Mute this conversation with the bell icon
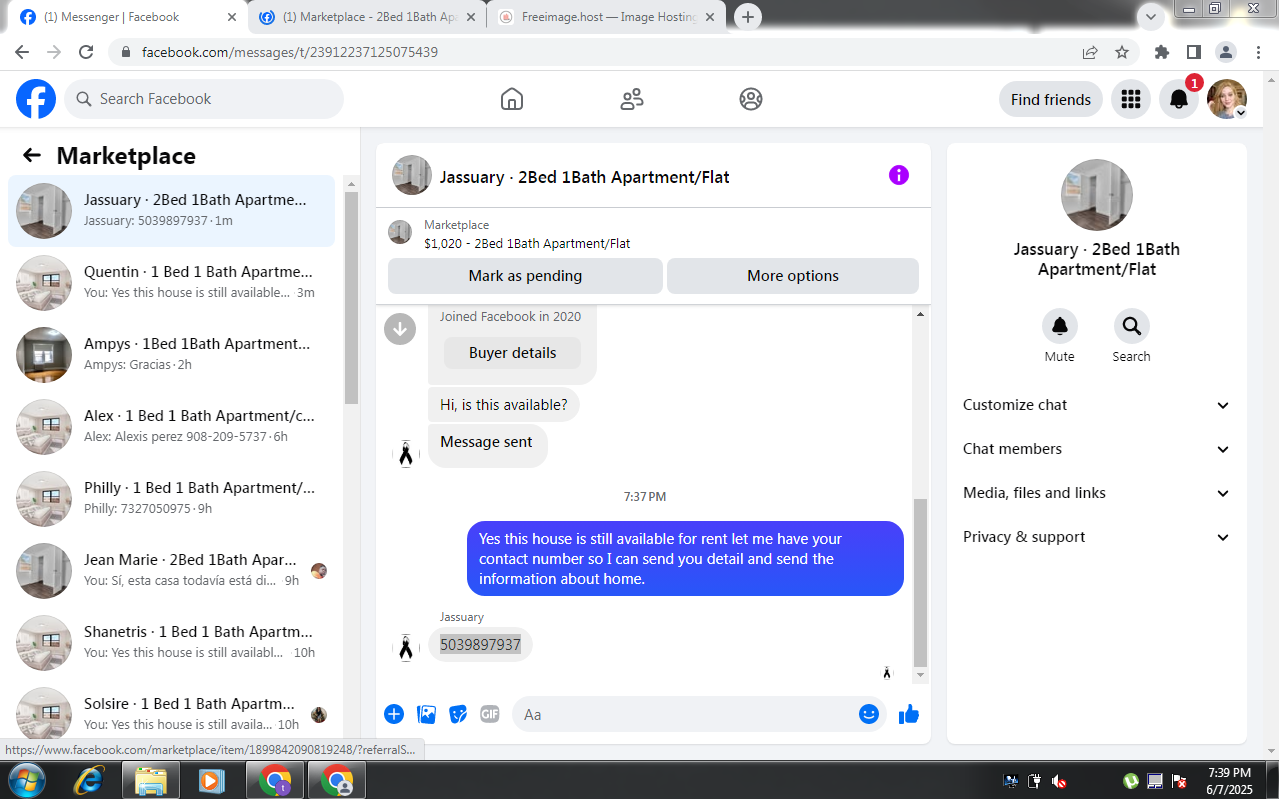This screenshot has width=1279, height=799. 1059,326
